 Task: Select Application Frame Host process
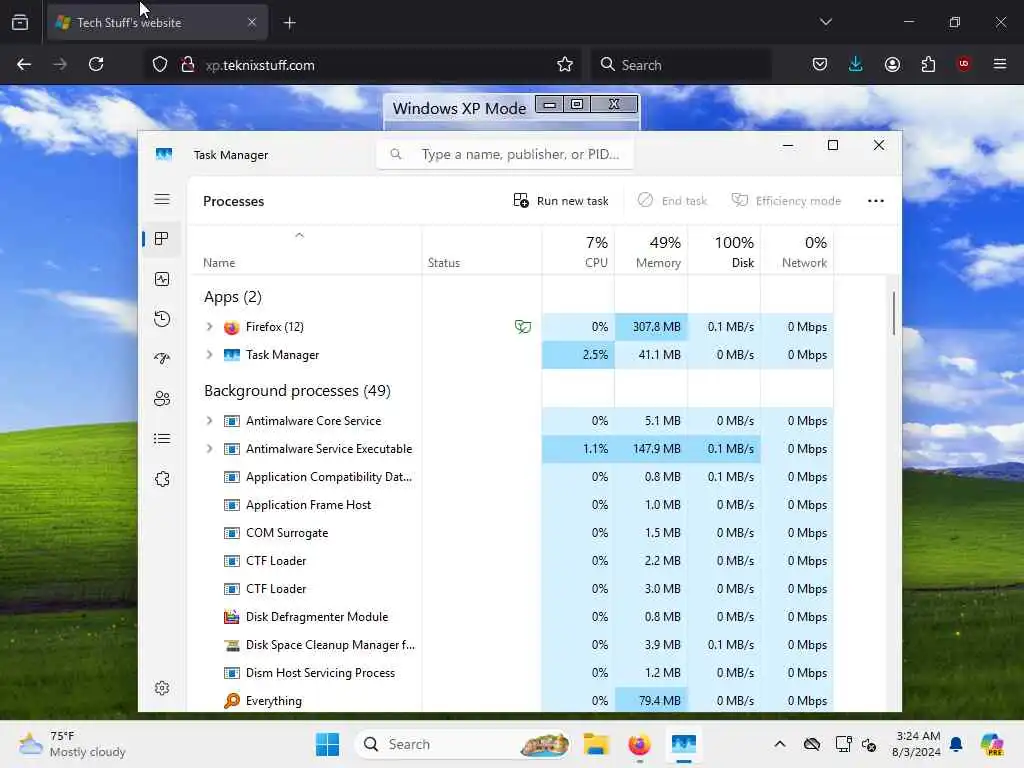pyautogui.click(x=511, y=505)
